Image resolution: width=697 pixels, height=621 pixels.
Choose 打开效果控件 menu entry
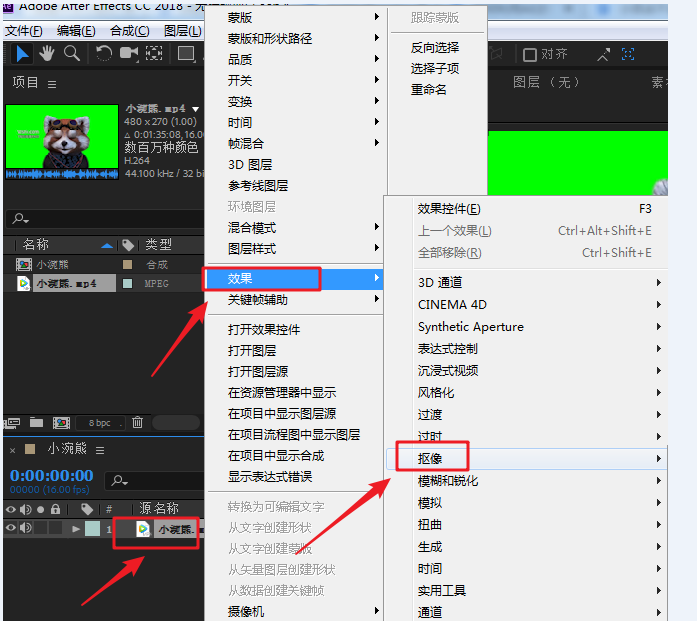point(295,329)
